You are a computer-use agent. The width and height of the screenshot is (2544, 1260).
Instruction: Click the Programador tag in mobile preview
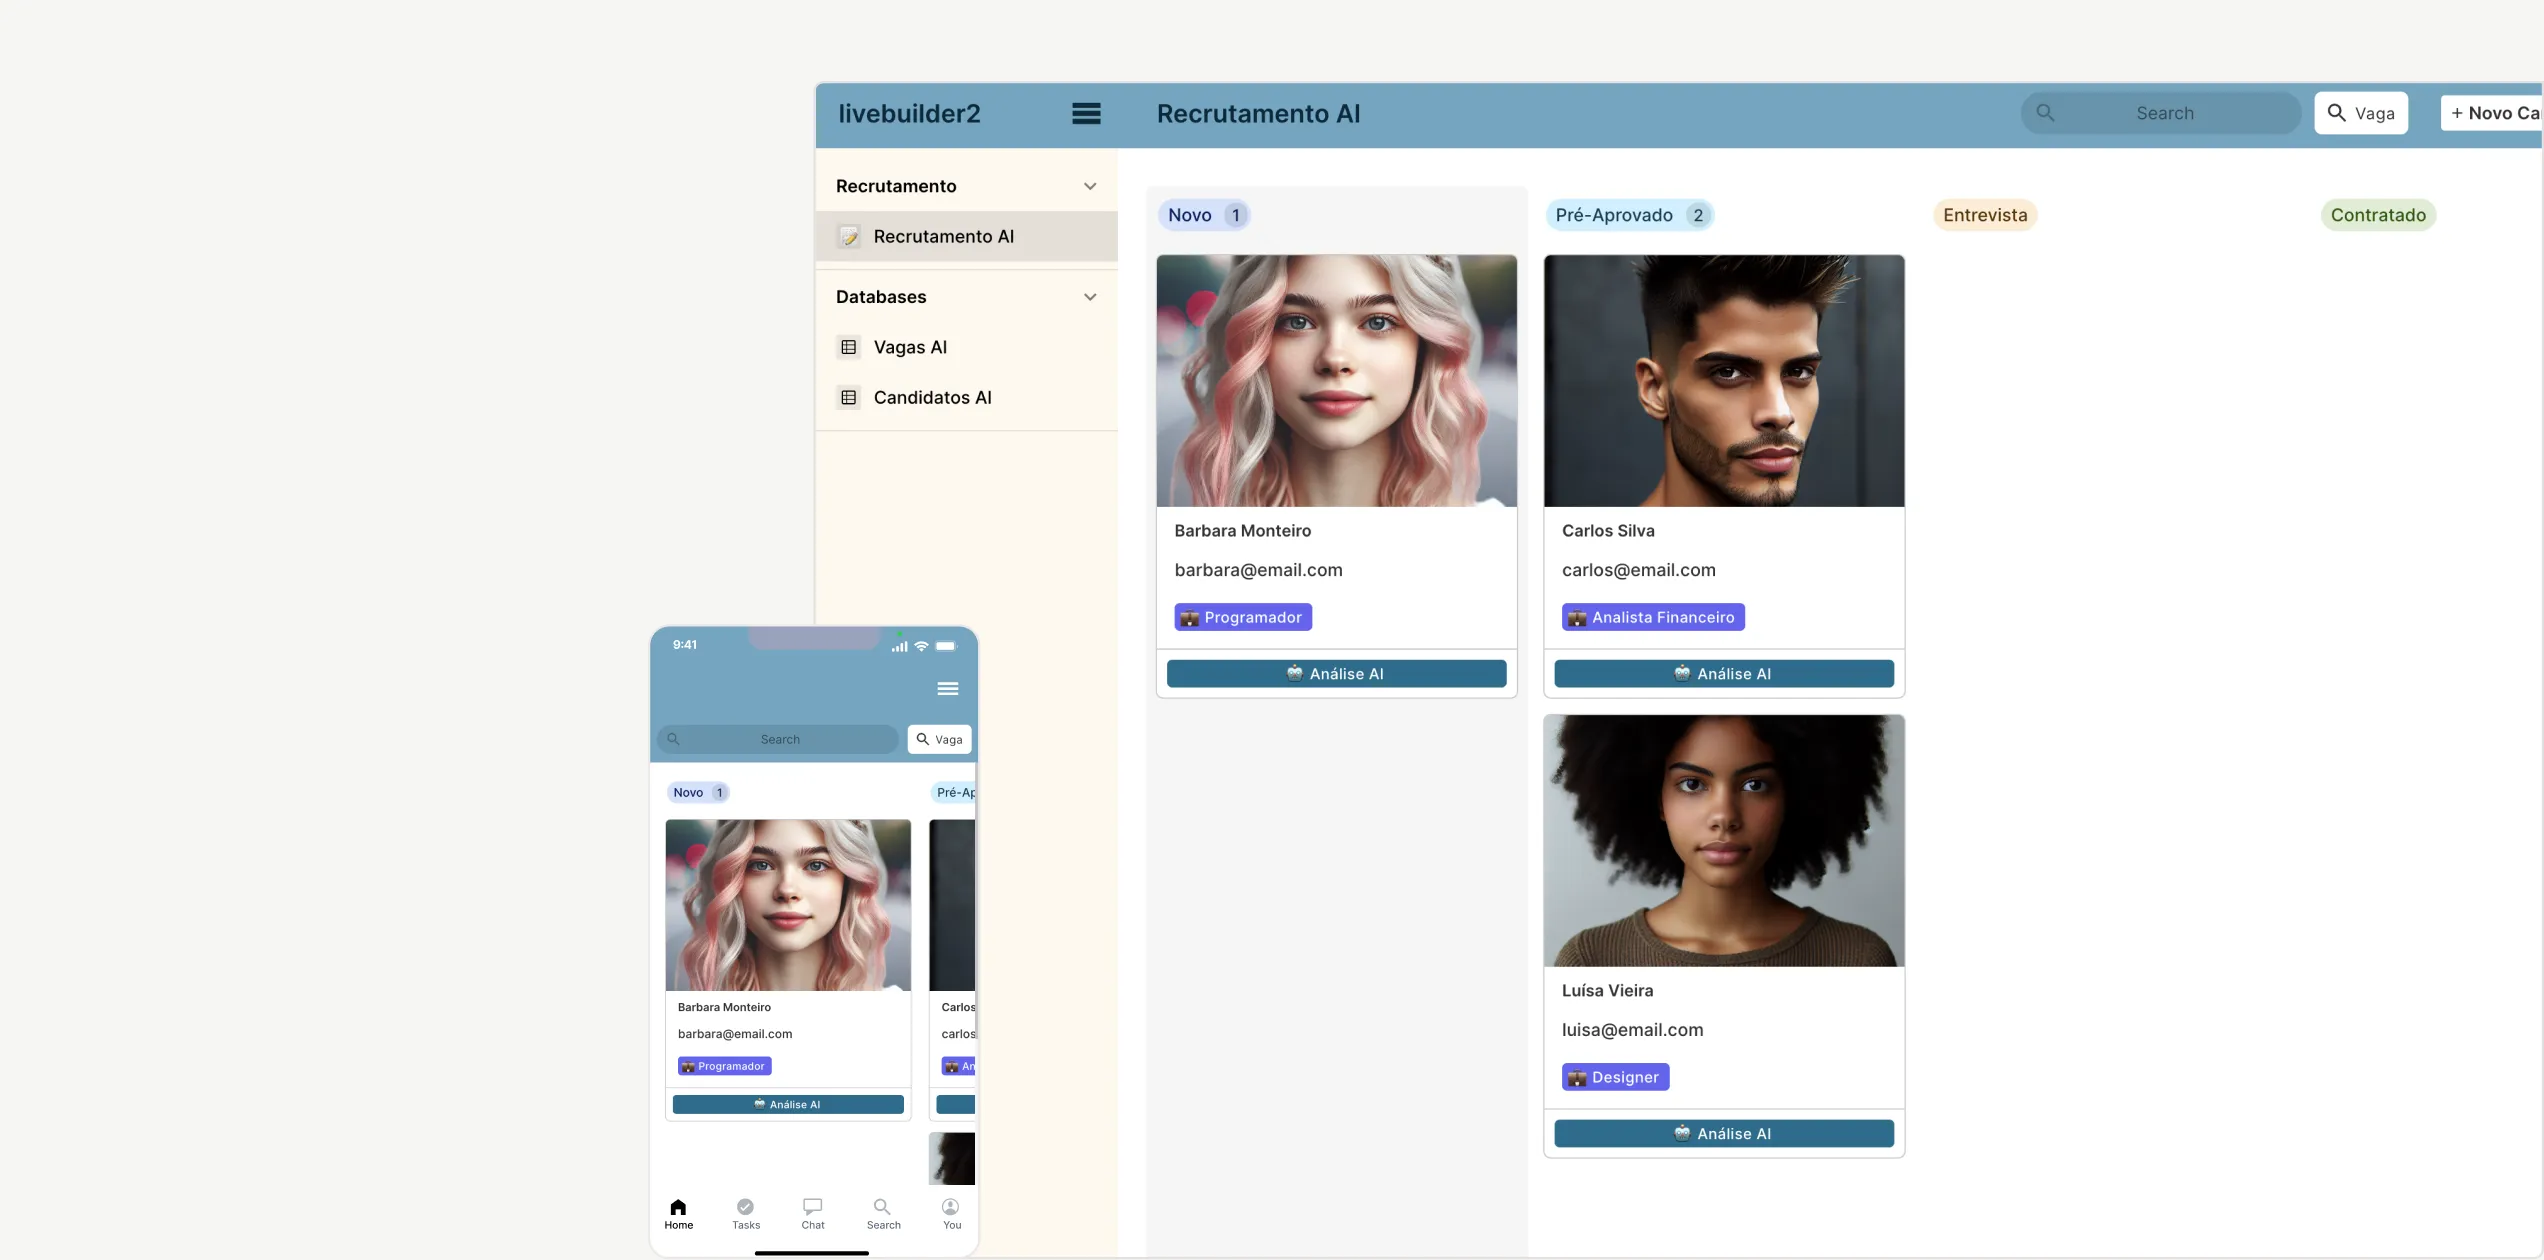coord(724,1067)
